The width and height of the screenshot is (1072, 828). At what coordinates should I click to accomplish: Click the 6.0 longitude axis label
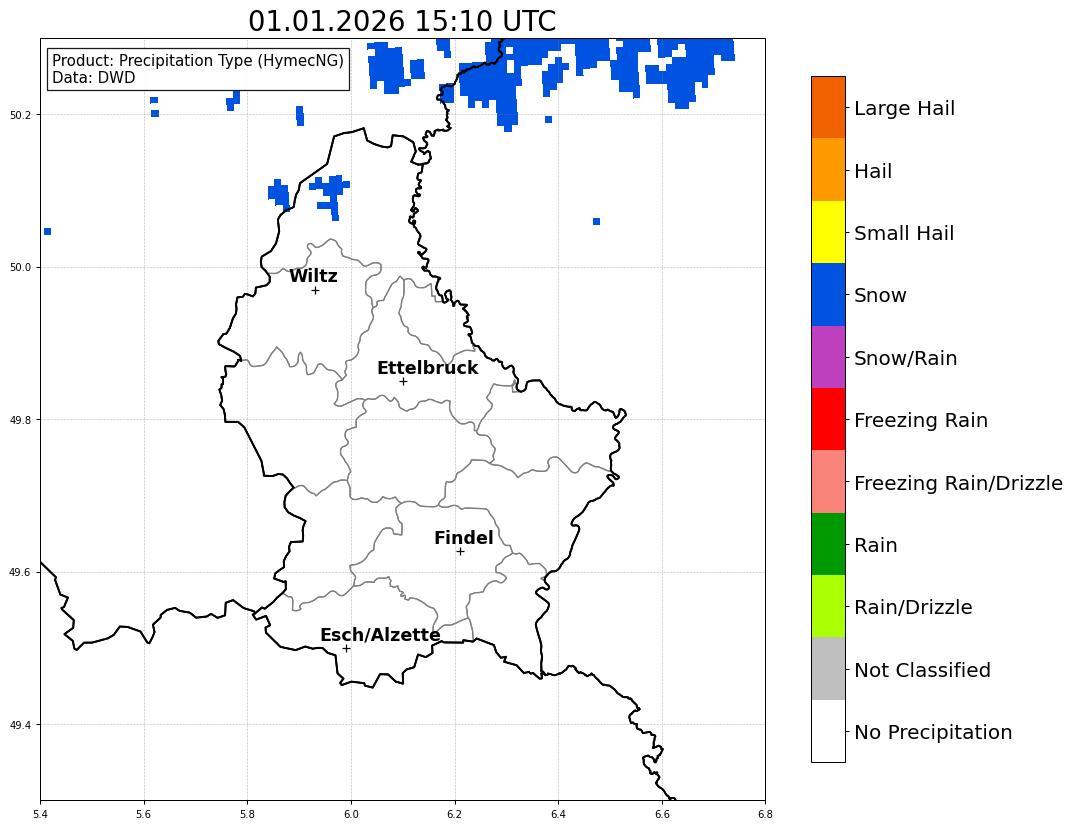click(x=351, y=814)
